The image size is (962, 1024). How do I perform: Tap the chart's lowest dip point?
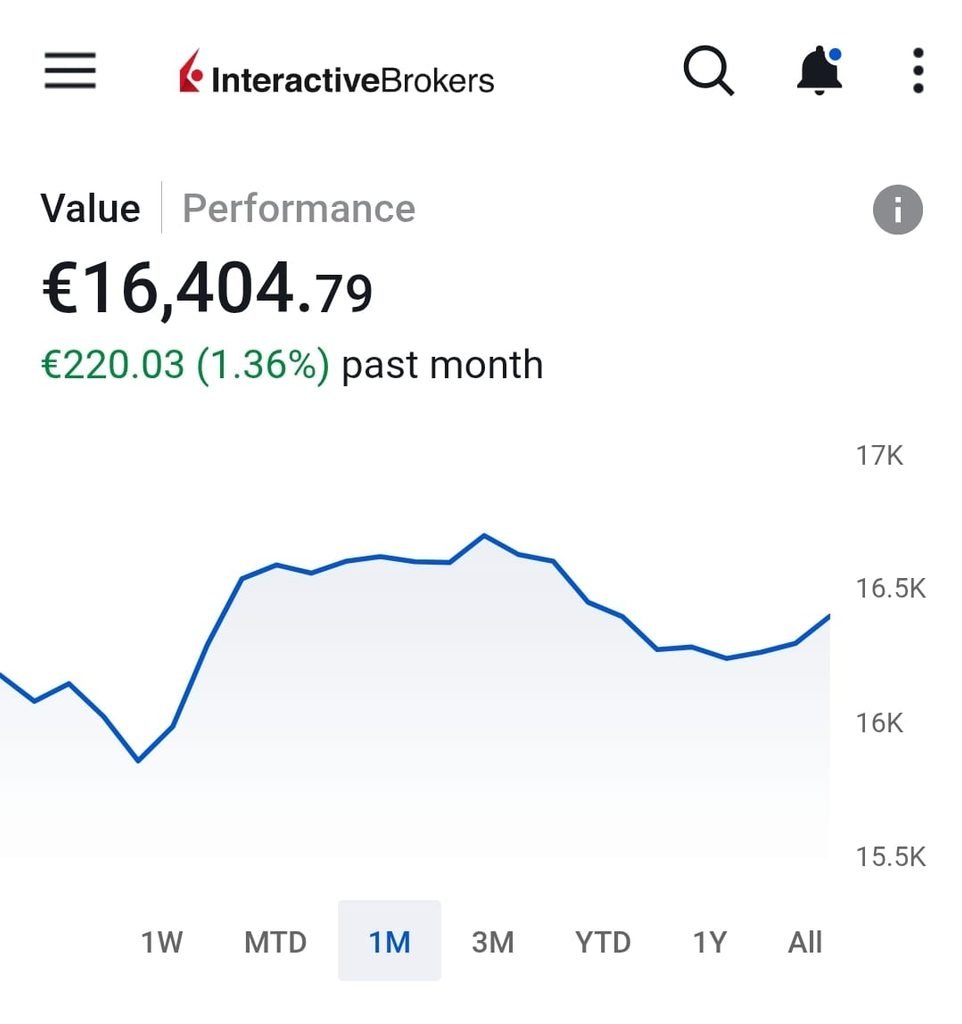click(138, 760)
